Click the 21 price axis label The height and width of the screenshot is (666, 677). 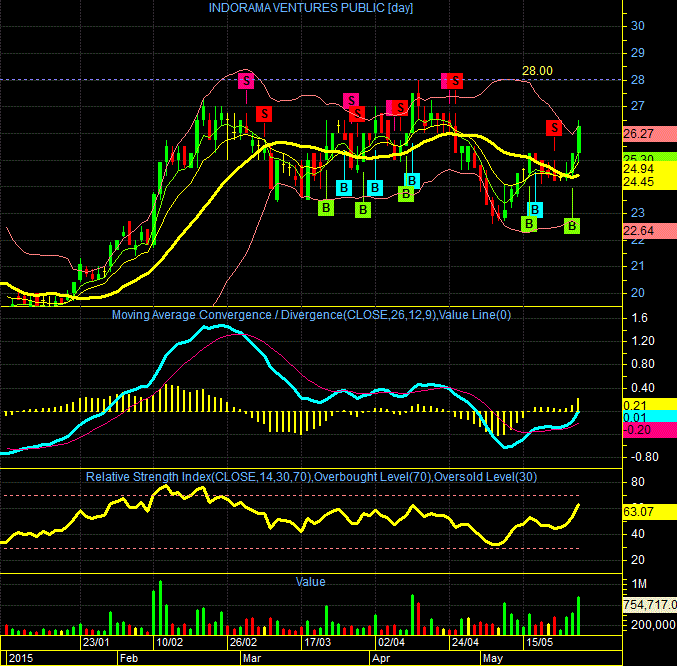638,266
